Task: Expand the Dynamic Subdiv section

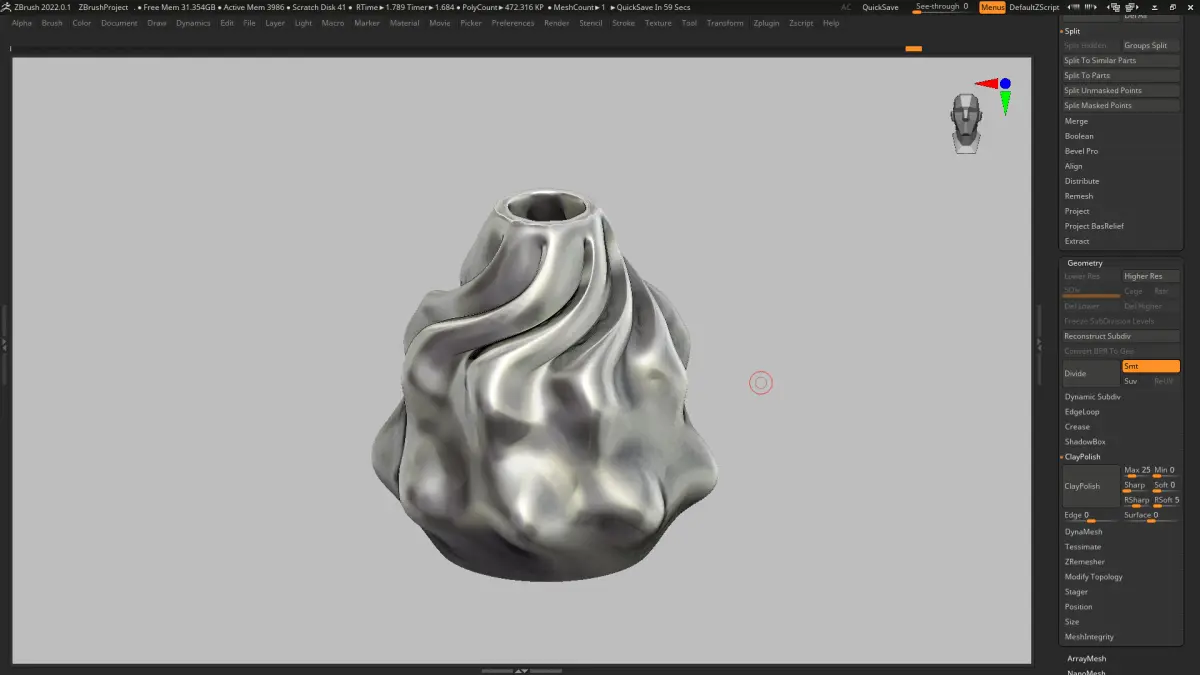Action: point(1093,397)
